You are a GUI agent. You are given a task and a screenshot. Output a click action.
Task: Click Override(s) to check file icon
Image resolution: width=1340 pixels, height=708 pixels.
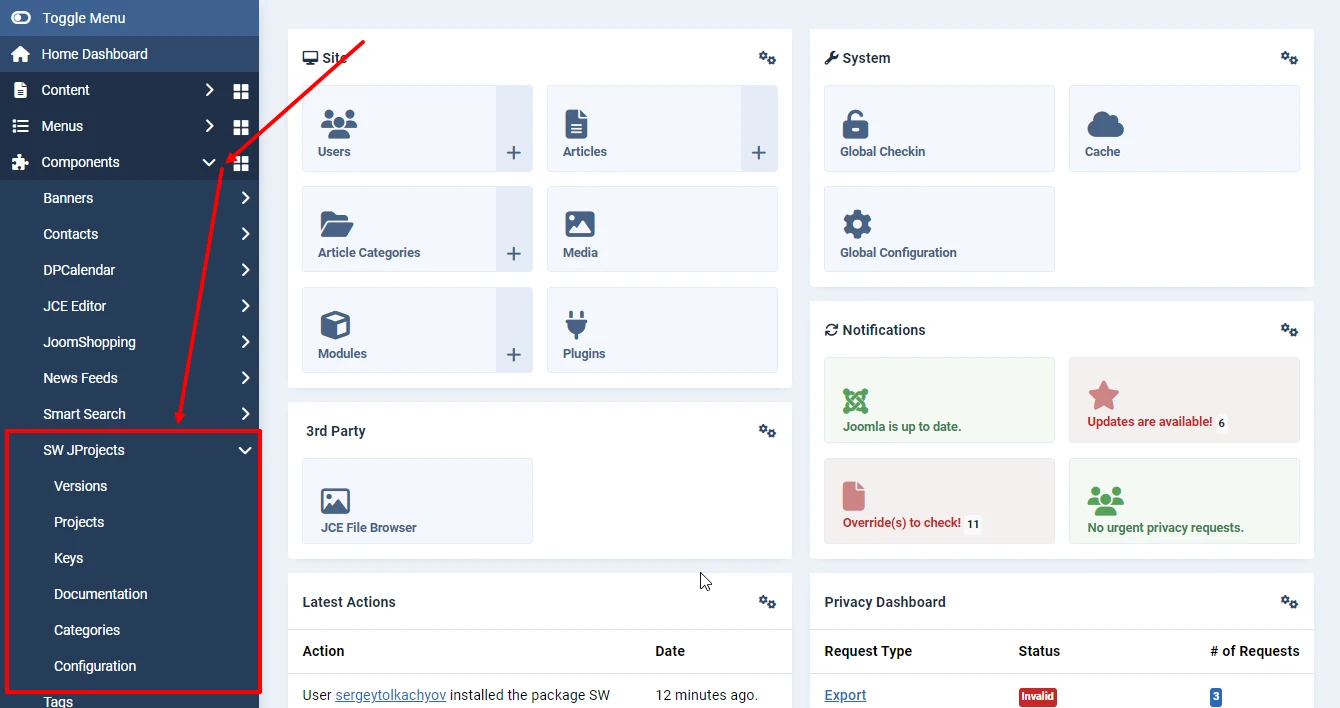click(x=854, y=496)
